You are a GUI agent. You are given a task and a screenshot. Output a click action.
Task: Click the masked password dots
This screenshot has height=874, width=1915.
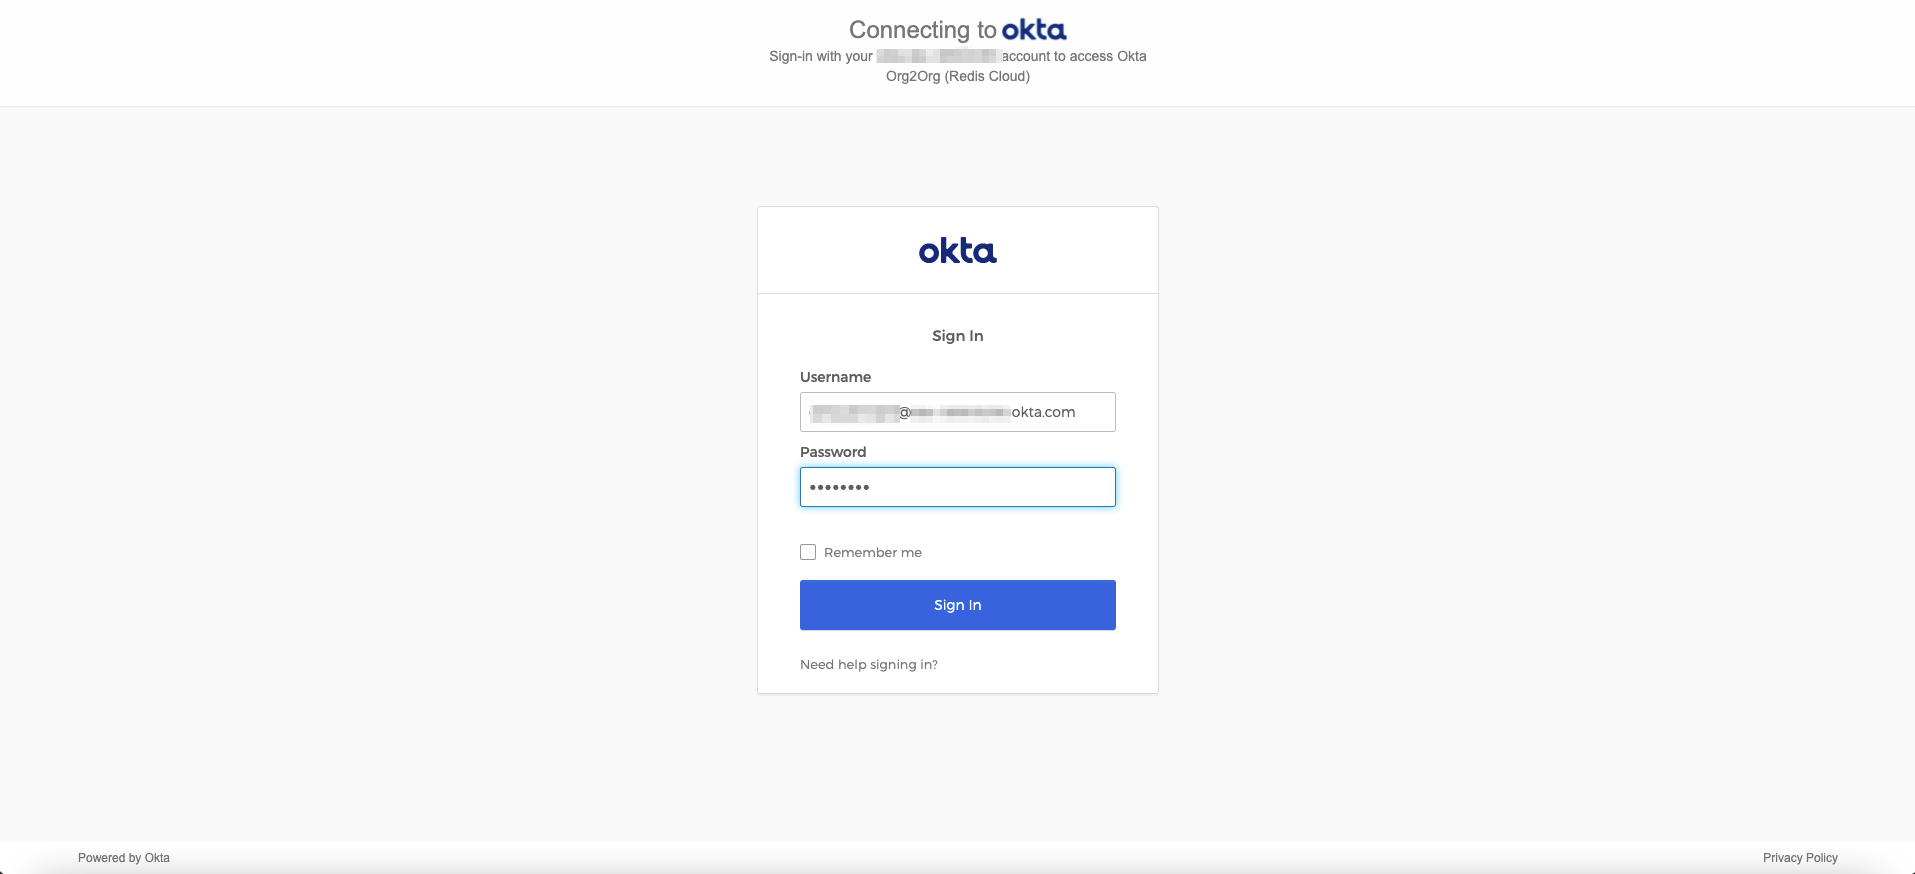839,487
